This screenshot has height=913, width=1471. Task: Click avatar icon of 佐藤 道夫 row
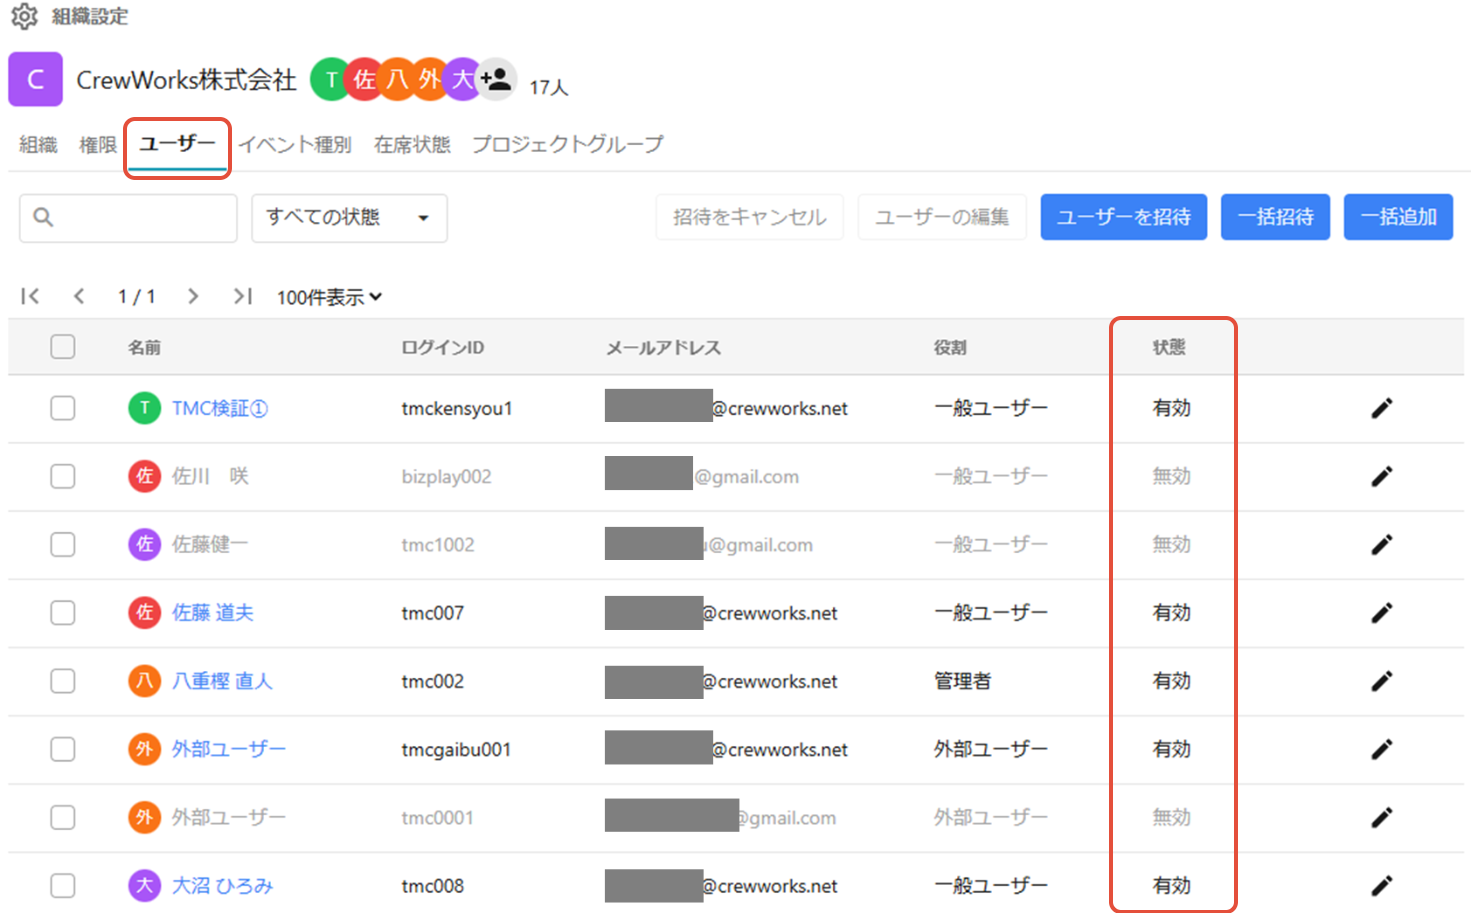point(145,612)
